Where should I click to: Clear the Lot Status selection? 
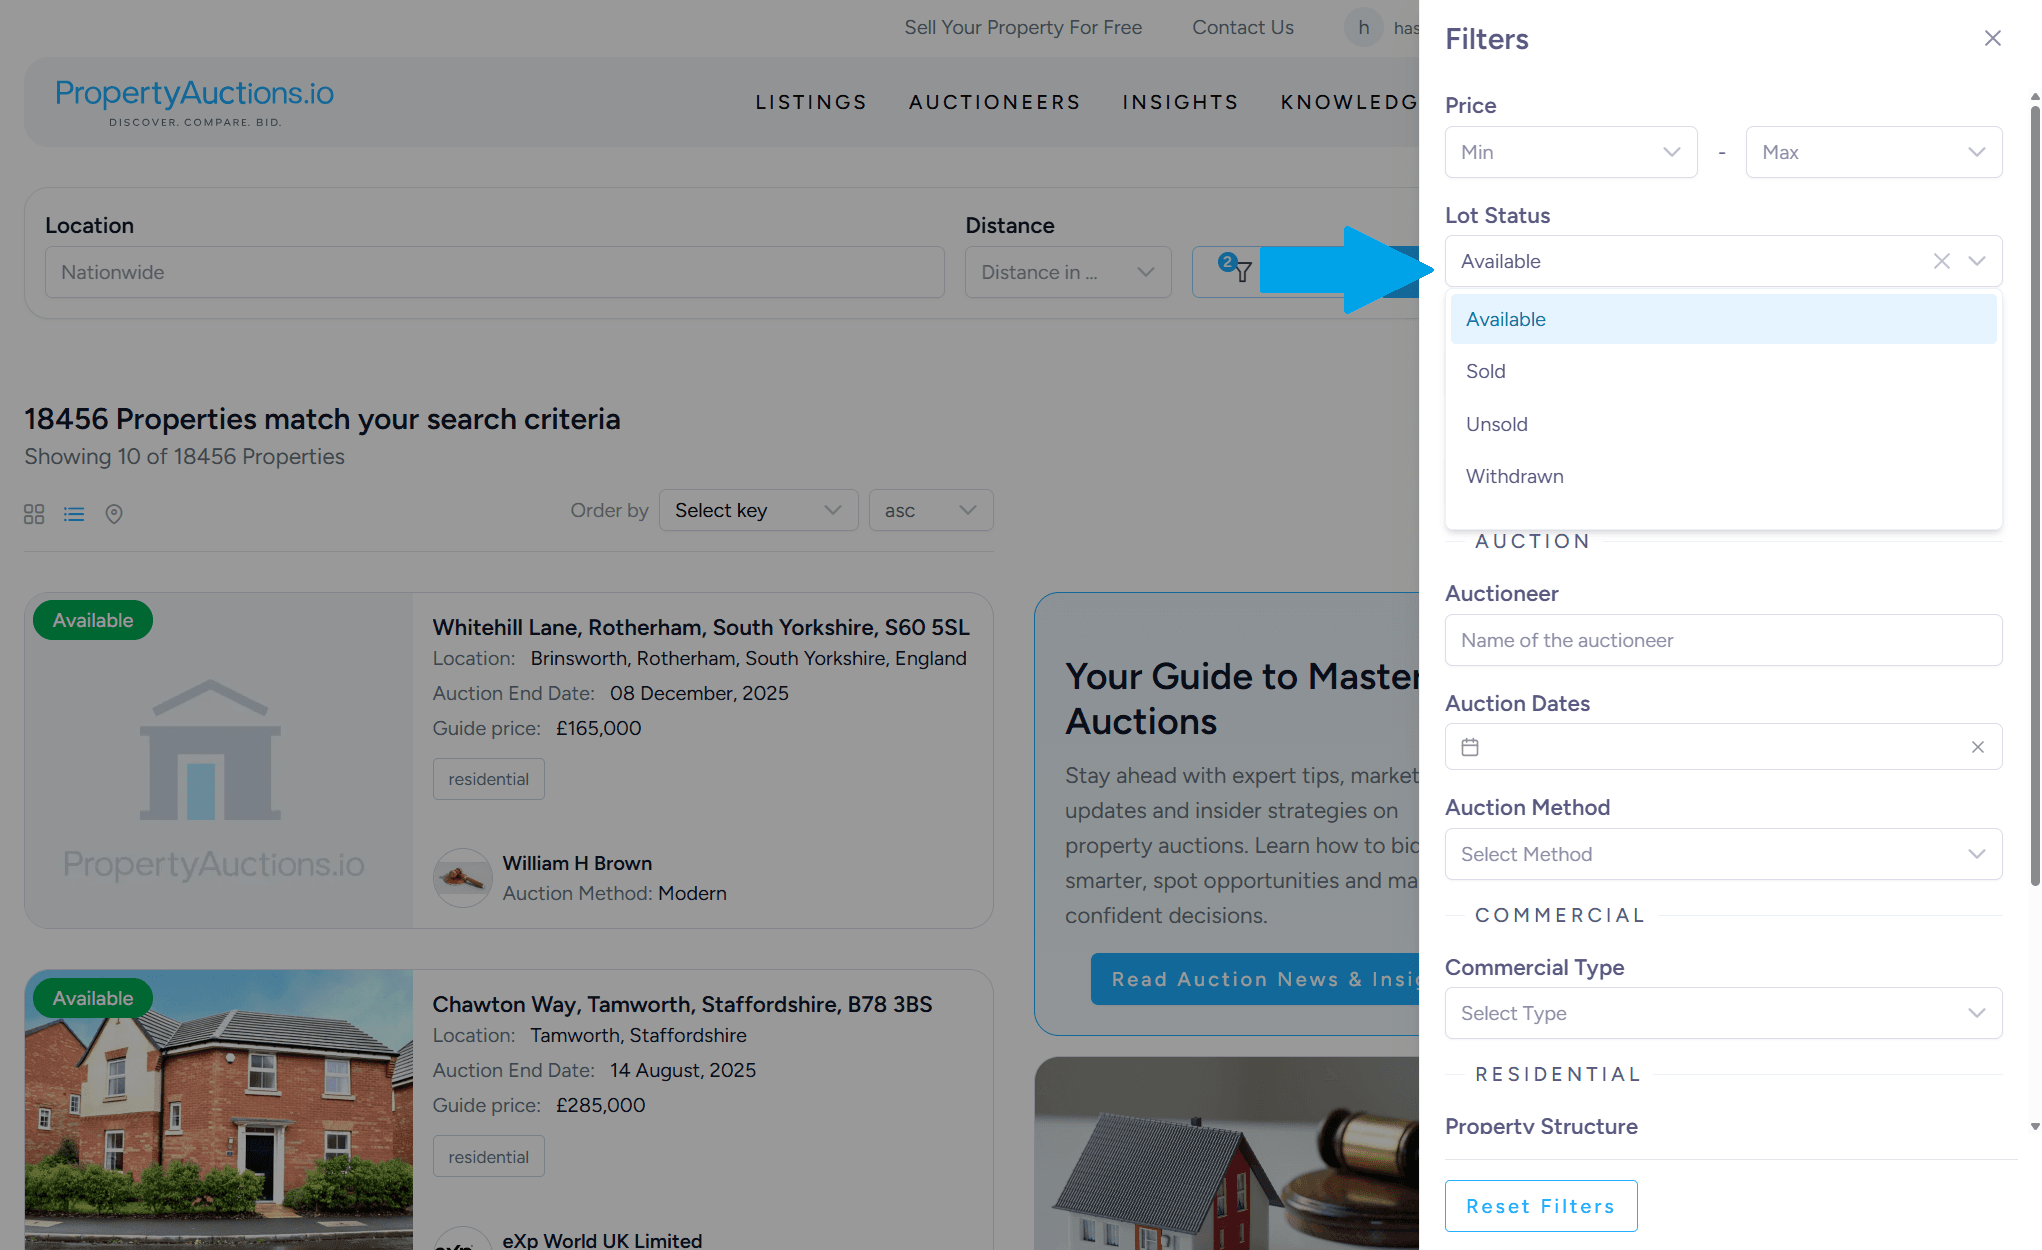point(1941,261)
